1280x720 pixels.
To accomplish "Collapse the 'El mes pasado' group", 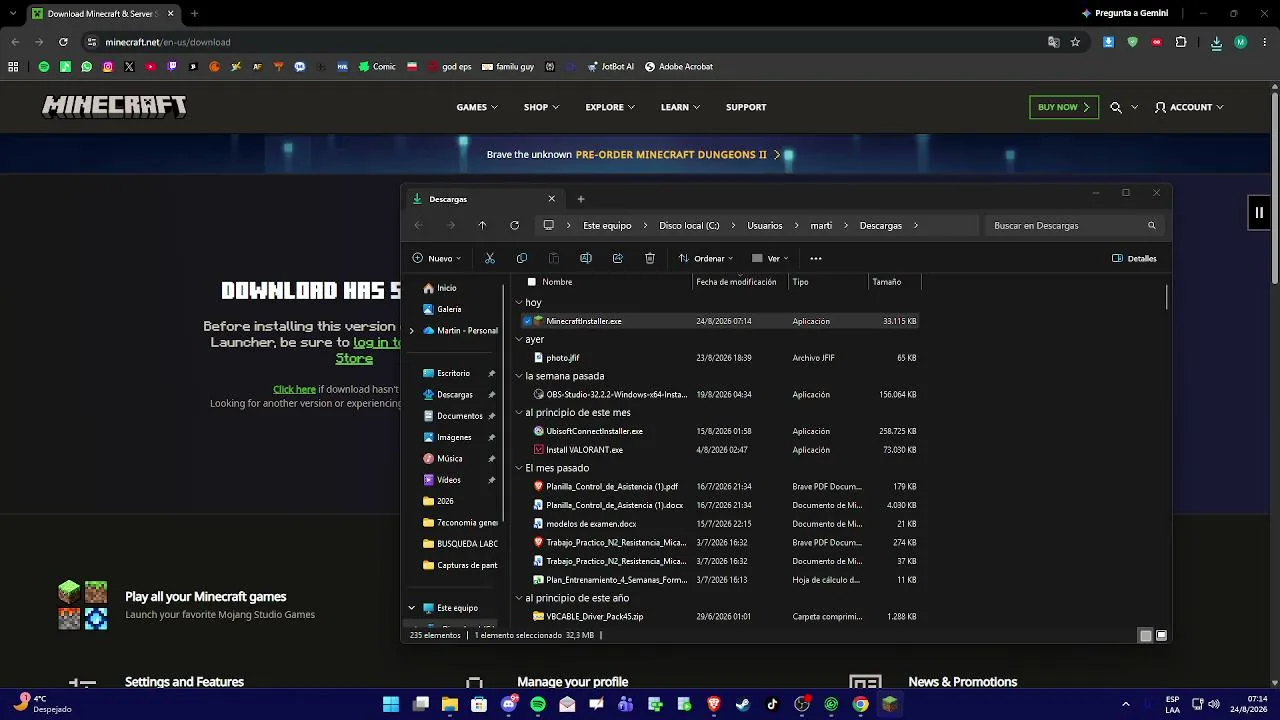I will (519, 468).
